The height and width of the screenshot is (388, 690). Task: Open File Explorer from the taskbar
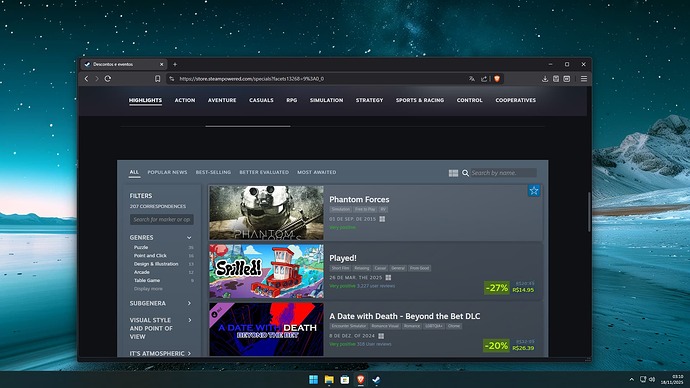(329, 379)
